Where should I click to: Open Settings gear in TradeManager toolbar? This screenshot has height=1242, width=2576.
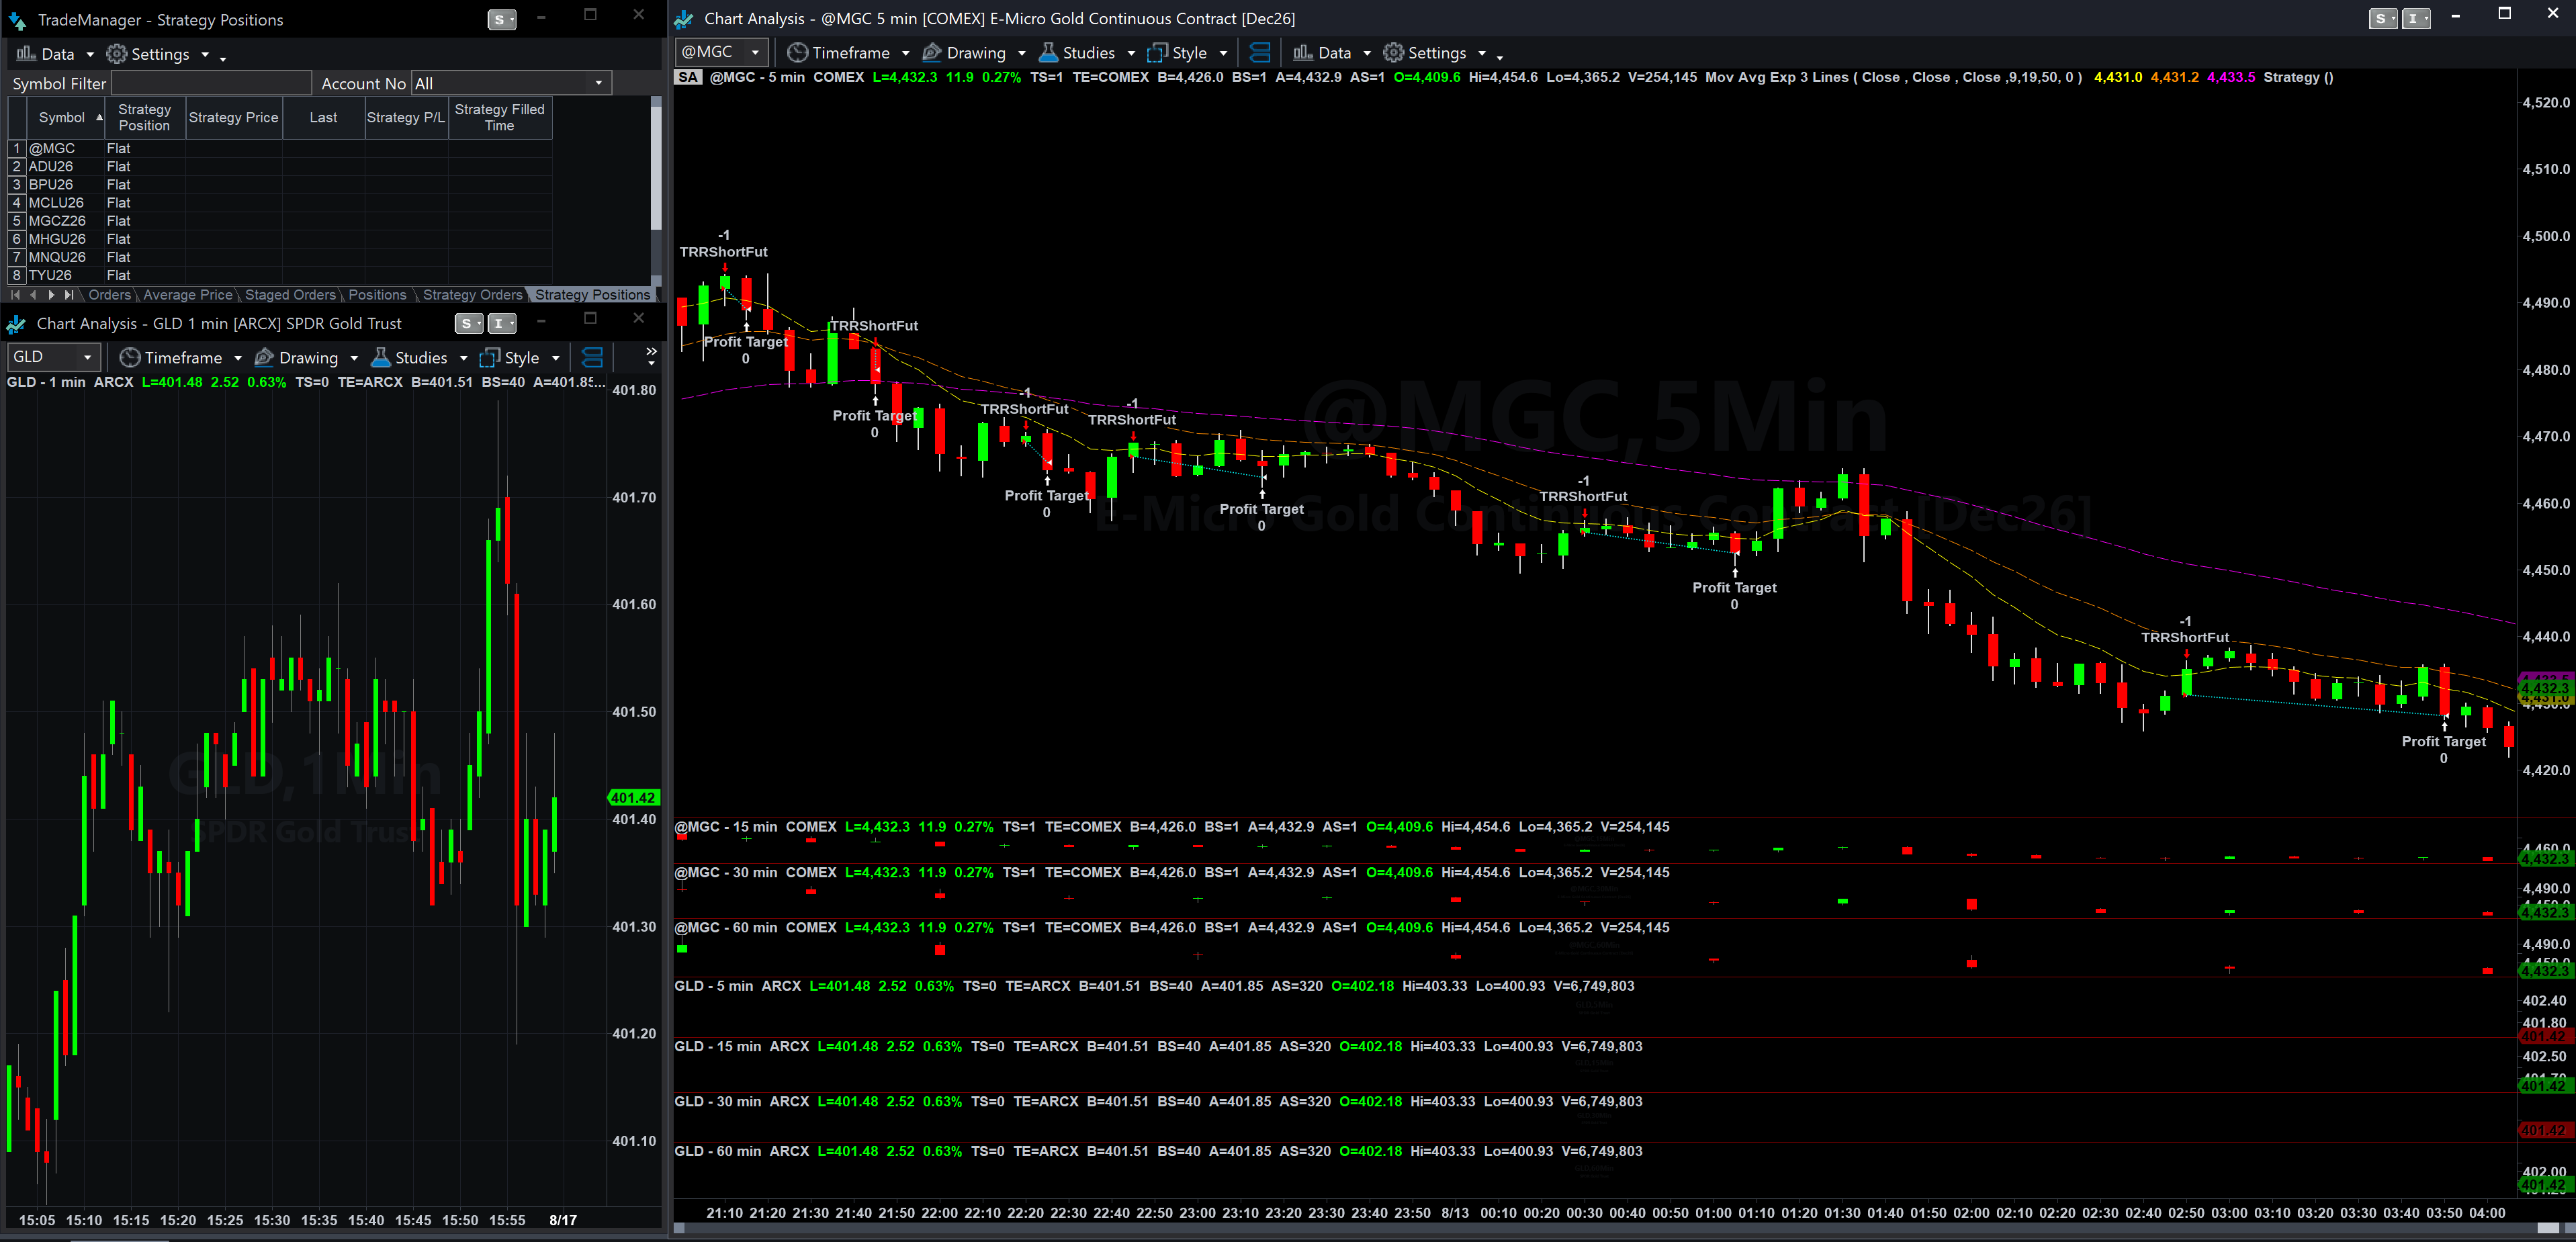[117, 54]
